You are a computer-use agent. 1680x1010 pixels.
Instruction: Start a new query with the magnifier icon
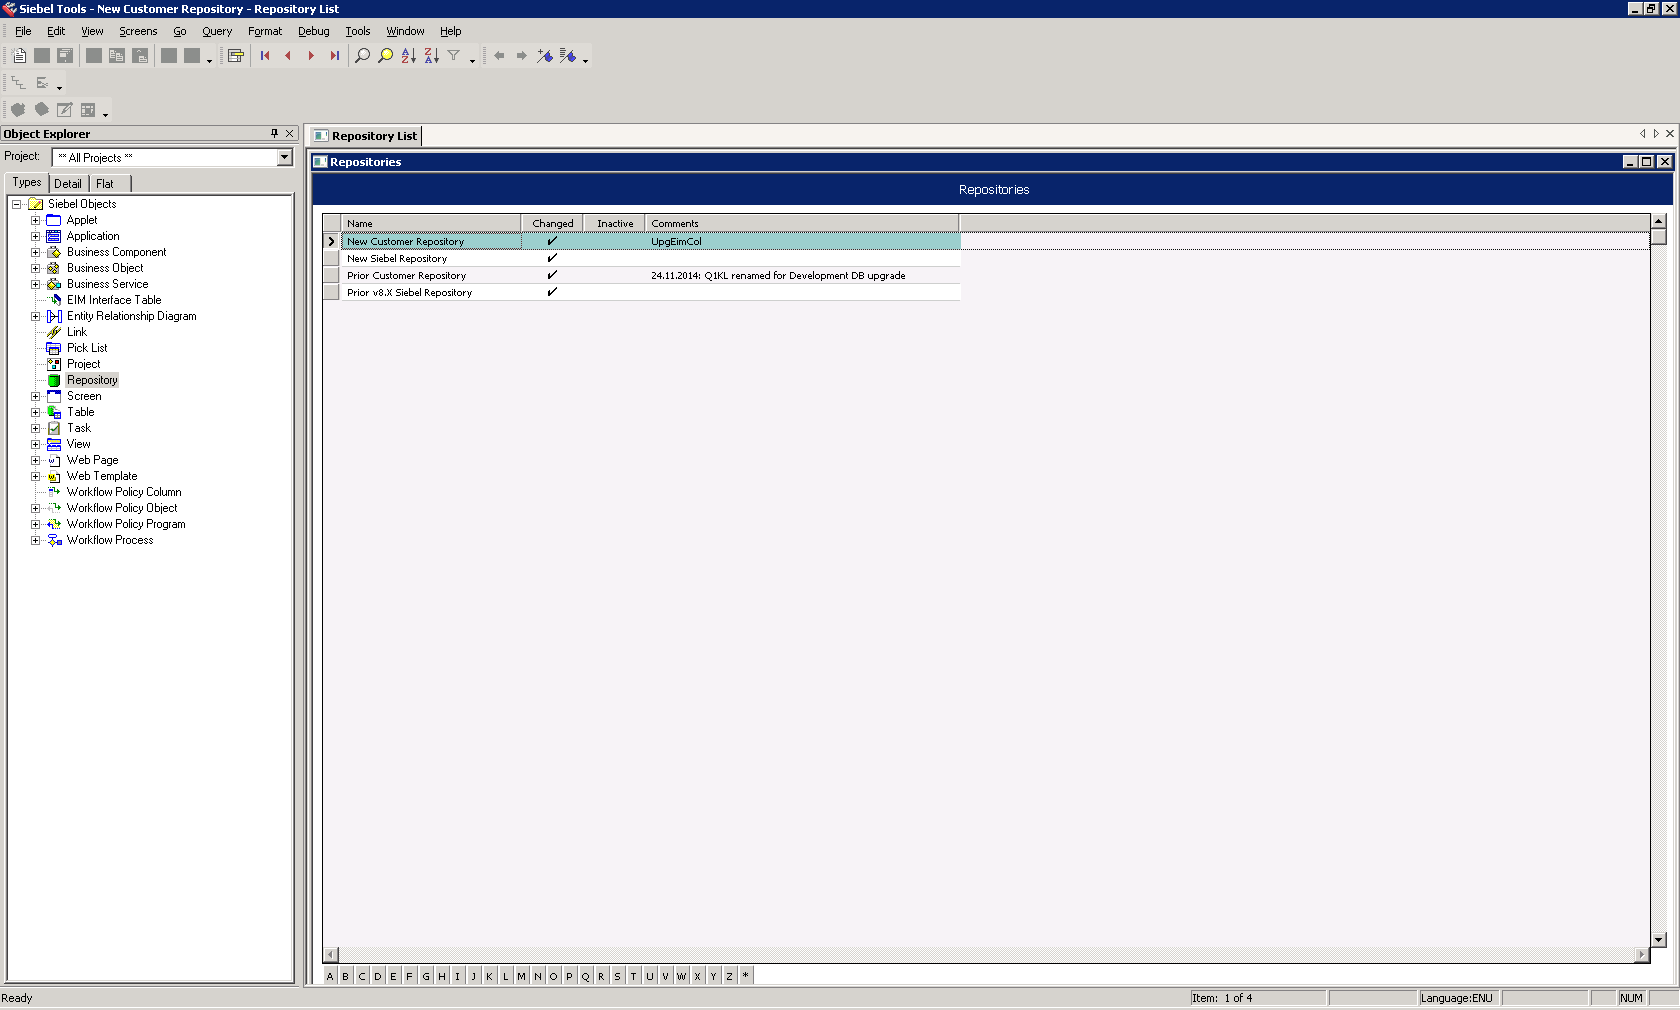tap(363, 56)
